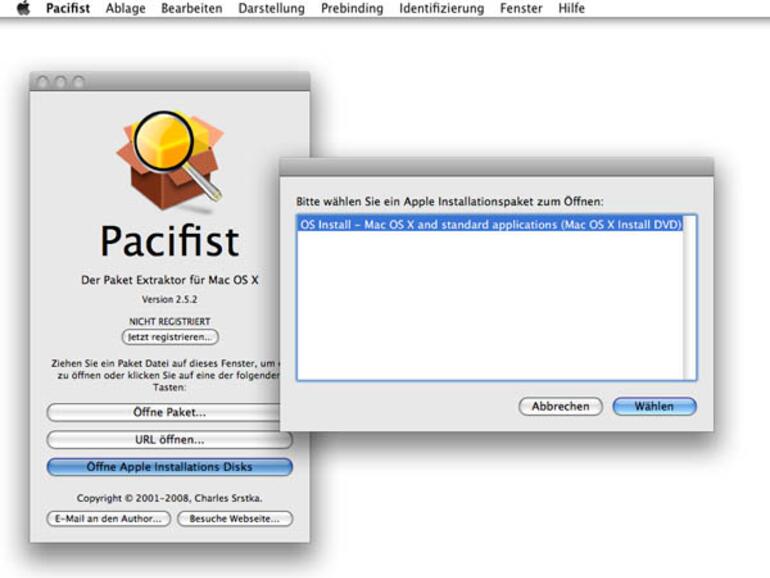This screenshot has width=770, height=578.
Task: Click the Copyright 2001-2008 Charles Srstka text
Action: [169, 498]
